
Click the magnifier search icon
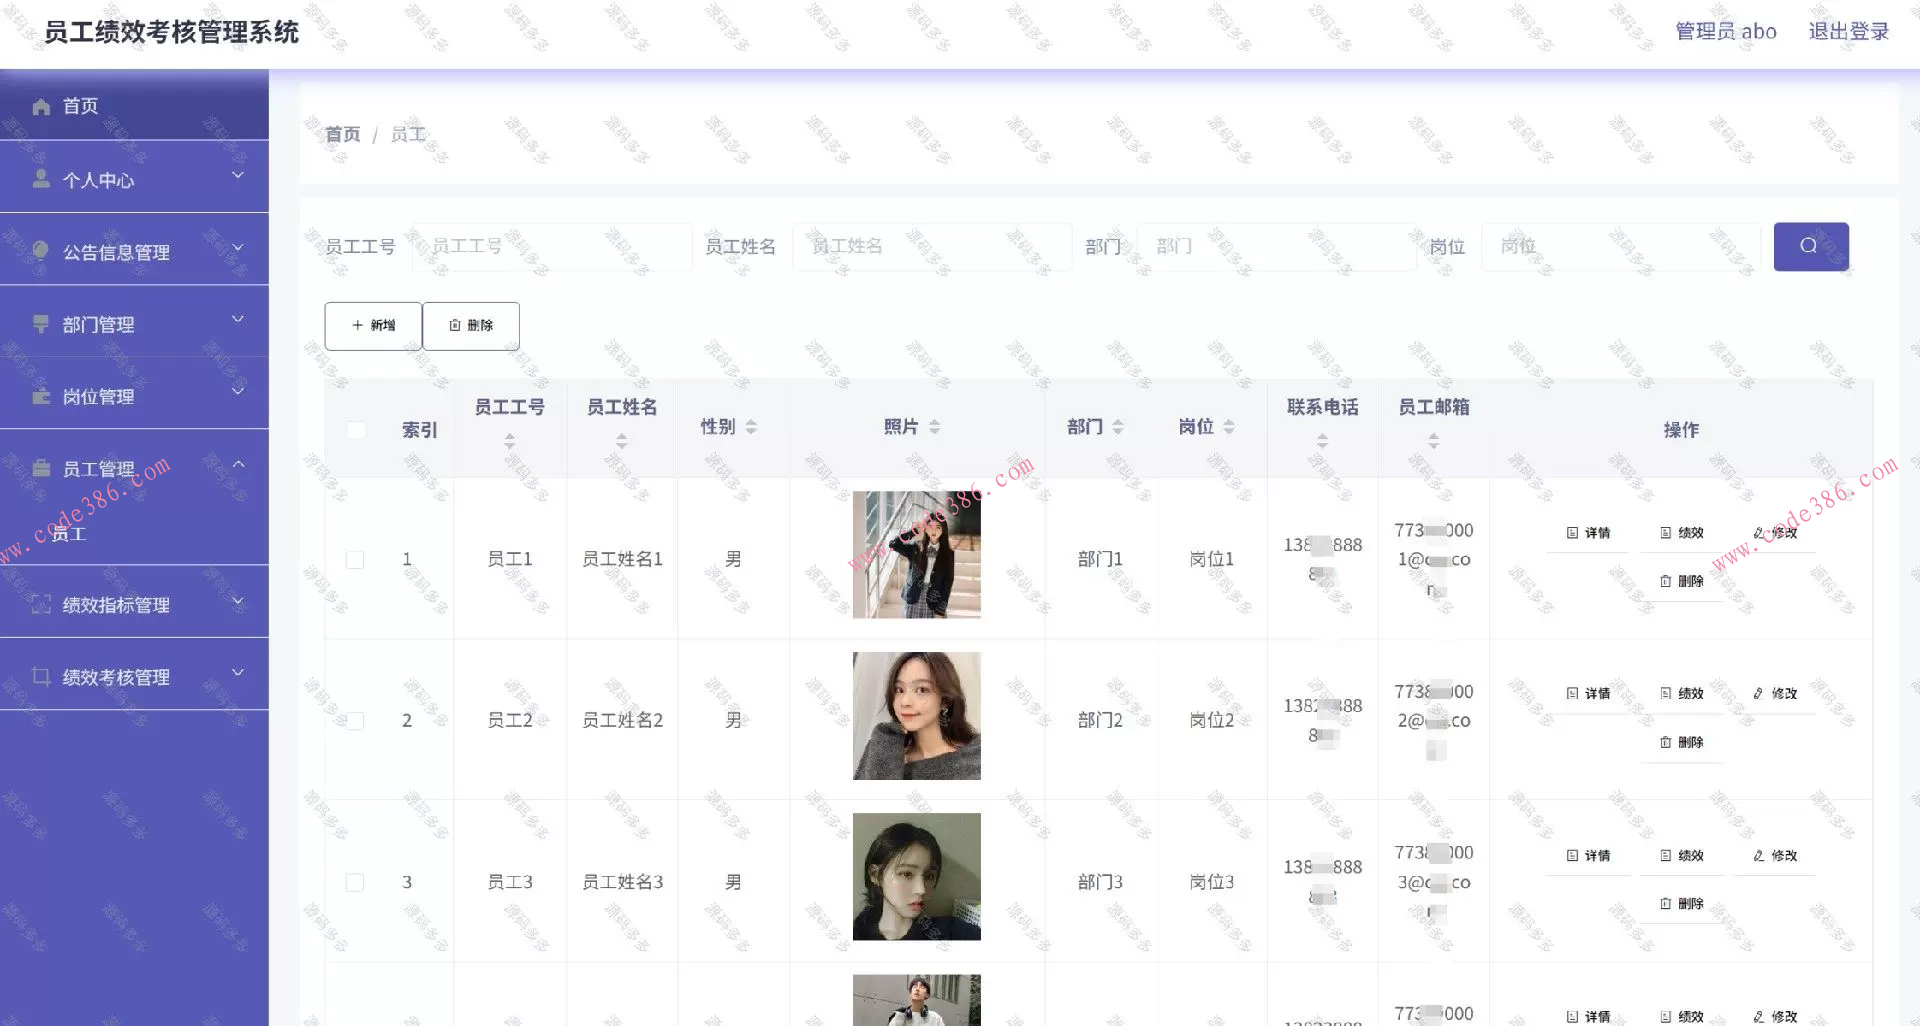tap(1810, 246)
